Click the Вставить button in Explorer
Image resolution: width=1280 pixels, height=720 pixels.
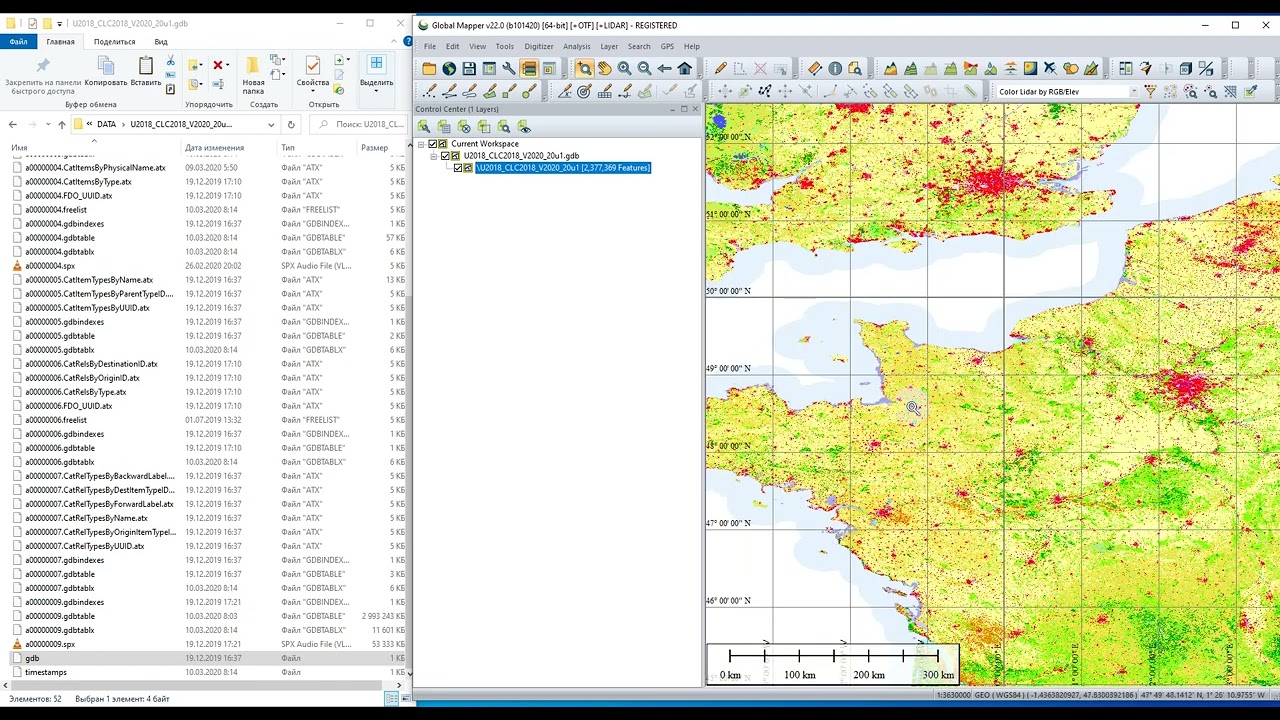[146, 72]
